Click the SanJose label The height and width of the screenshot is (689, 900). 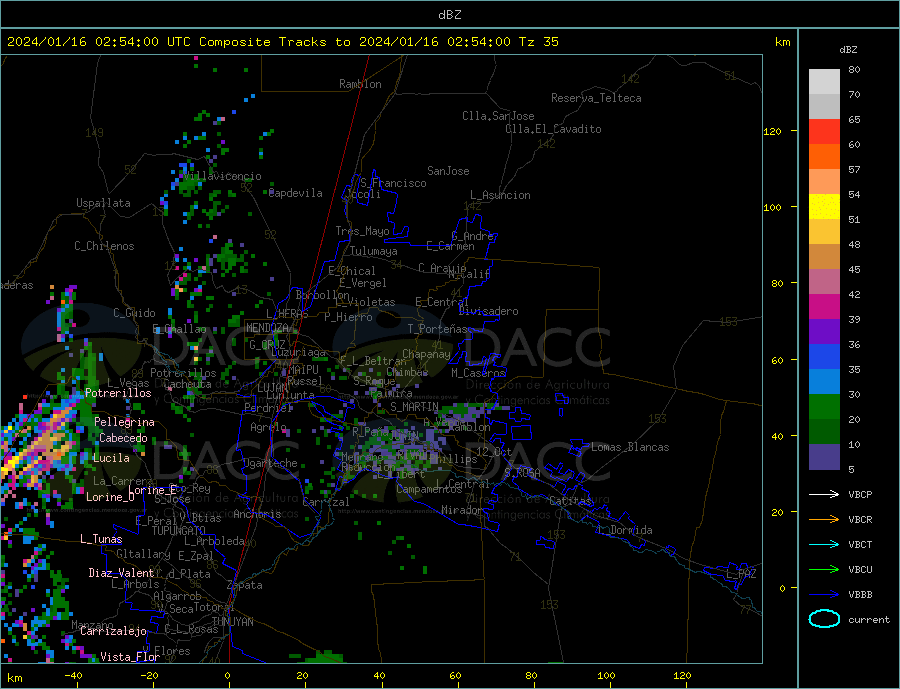tap(448, 171)
